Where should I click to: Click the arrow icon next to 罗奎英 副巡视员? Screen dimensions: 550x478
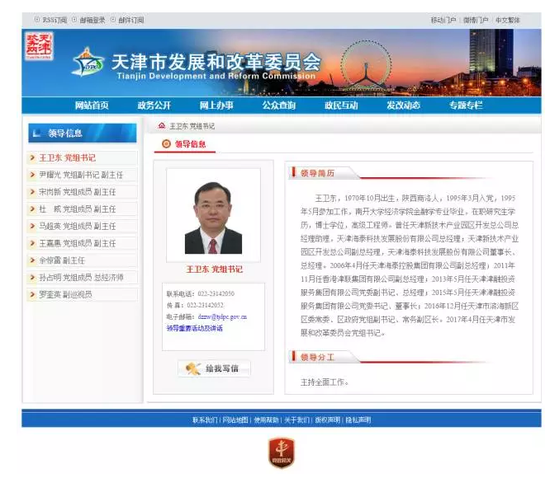32,294
